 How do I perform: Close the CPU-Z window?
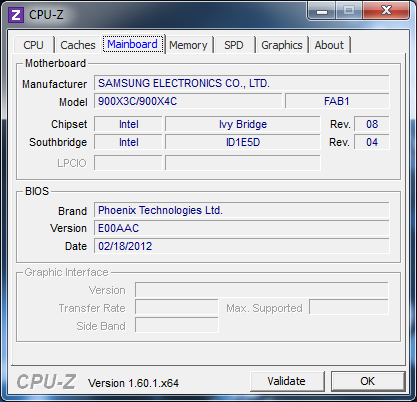pos(386,11)
